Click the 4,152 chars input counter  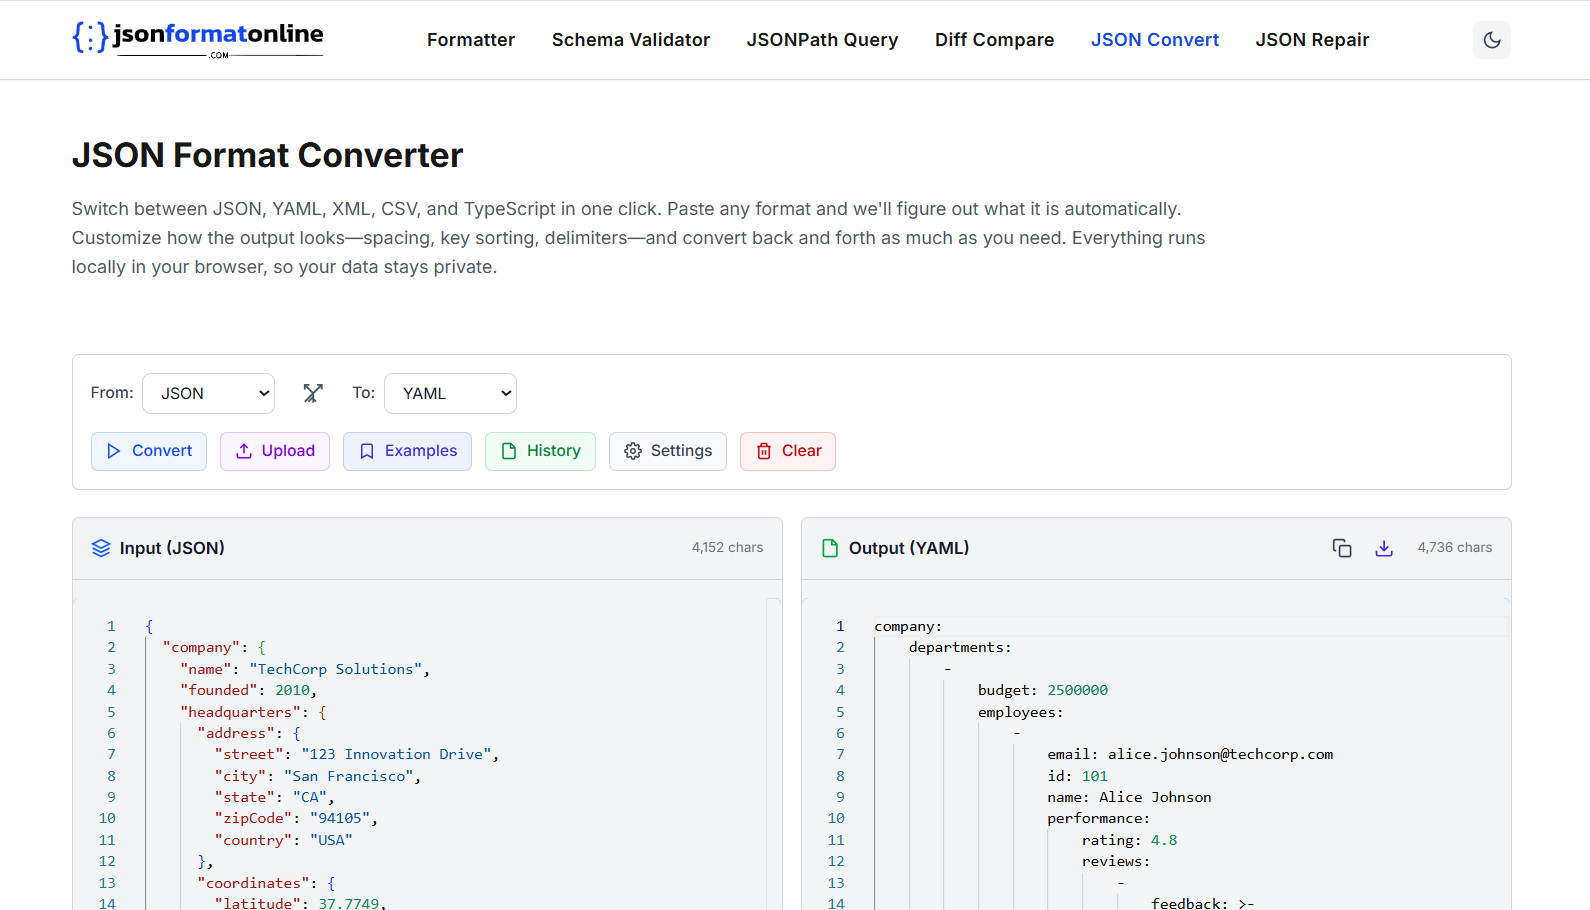tap(727, 548)
